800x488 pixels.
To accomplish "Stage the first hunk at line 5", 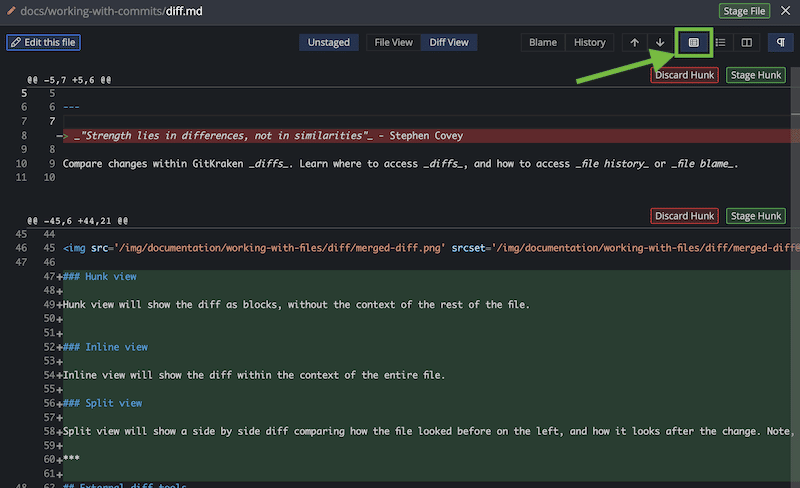I will 756,75.
